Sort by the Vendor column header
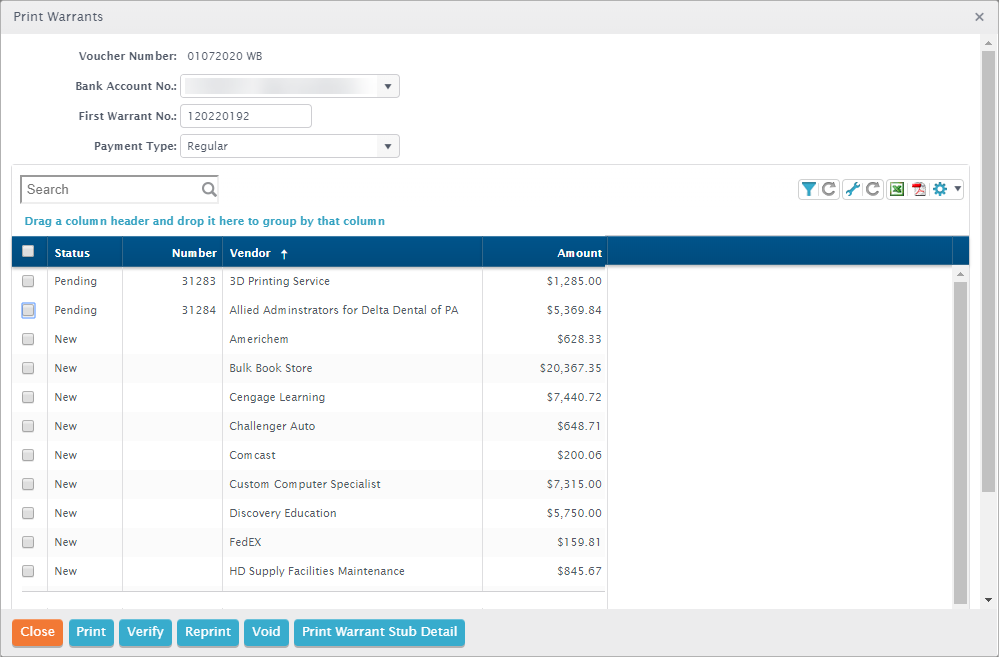Viewport: 999px width, 657px height. tap(251, 253)
